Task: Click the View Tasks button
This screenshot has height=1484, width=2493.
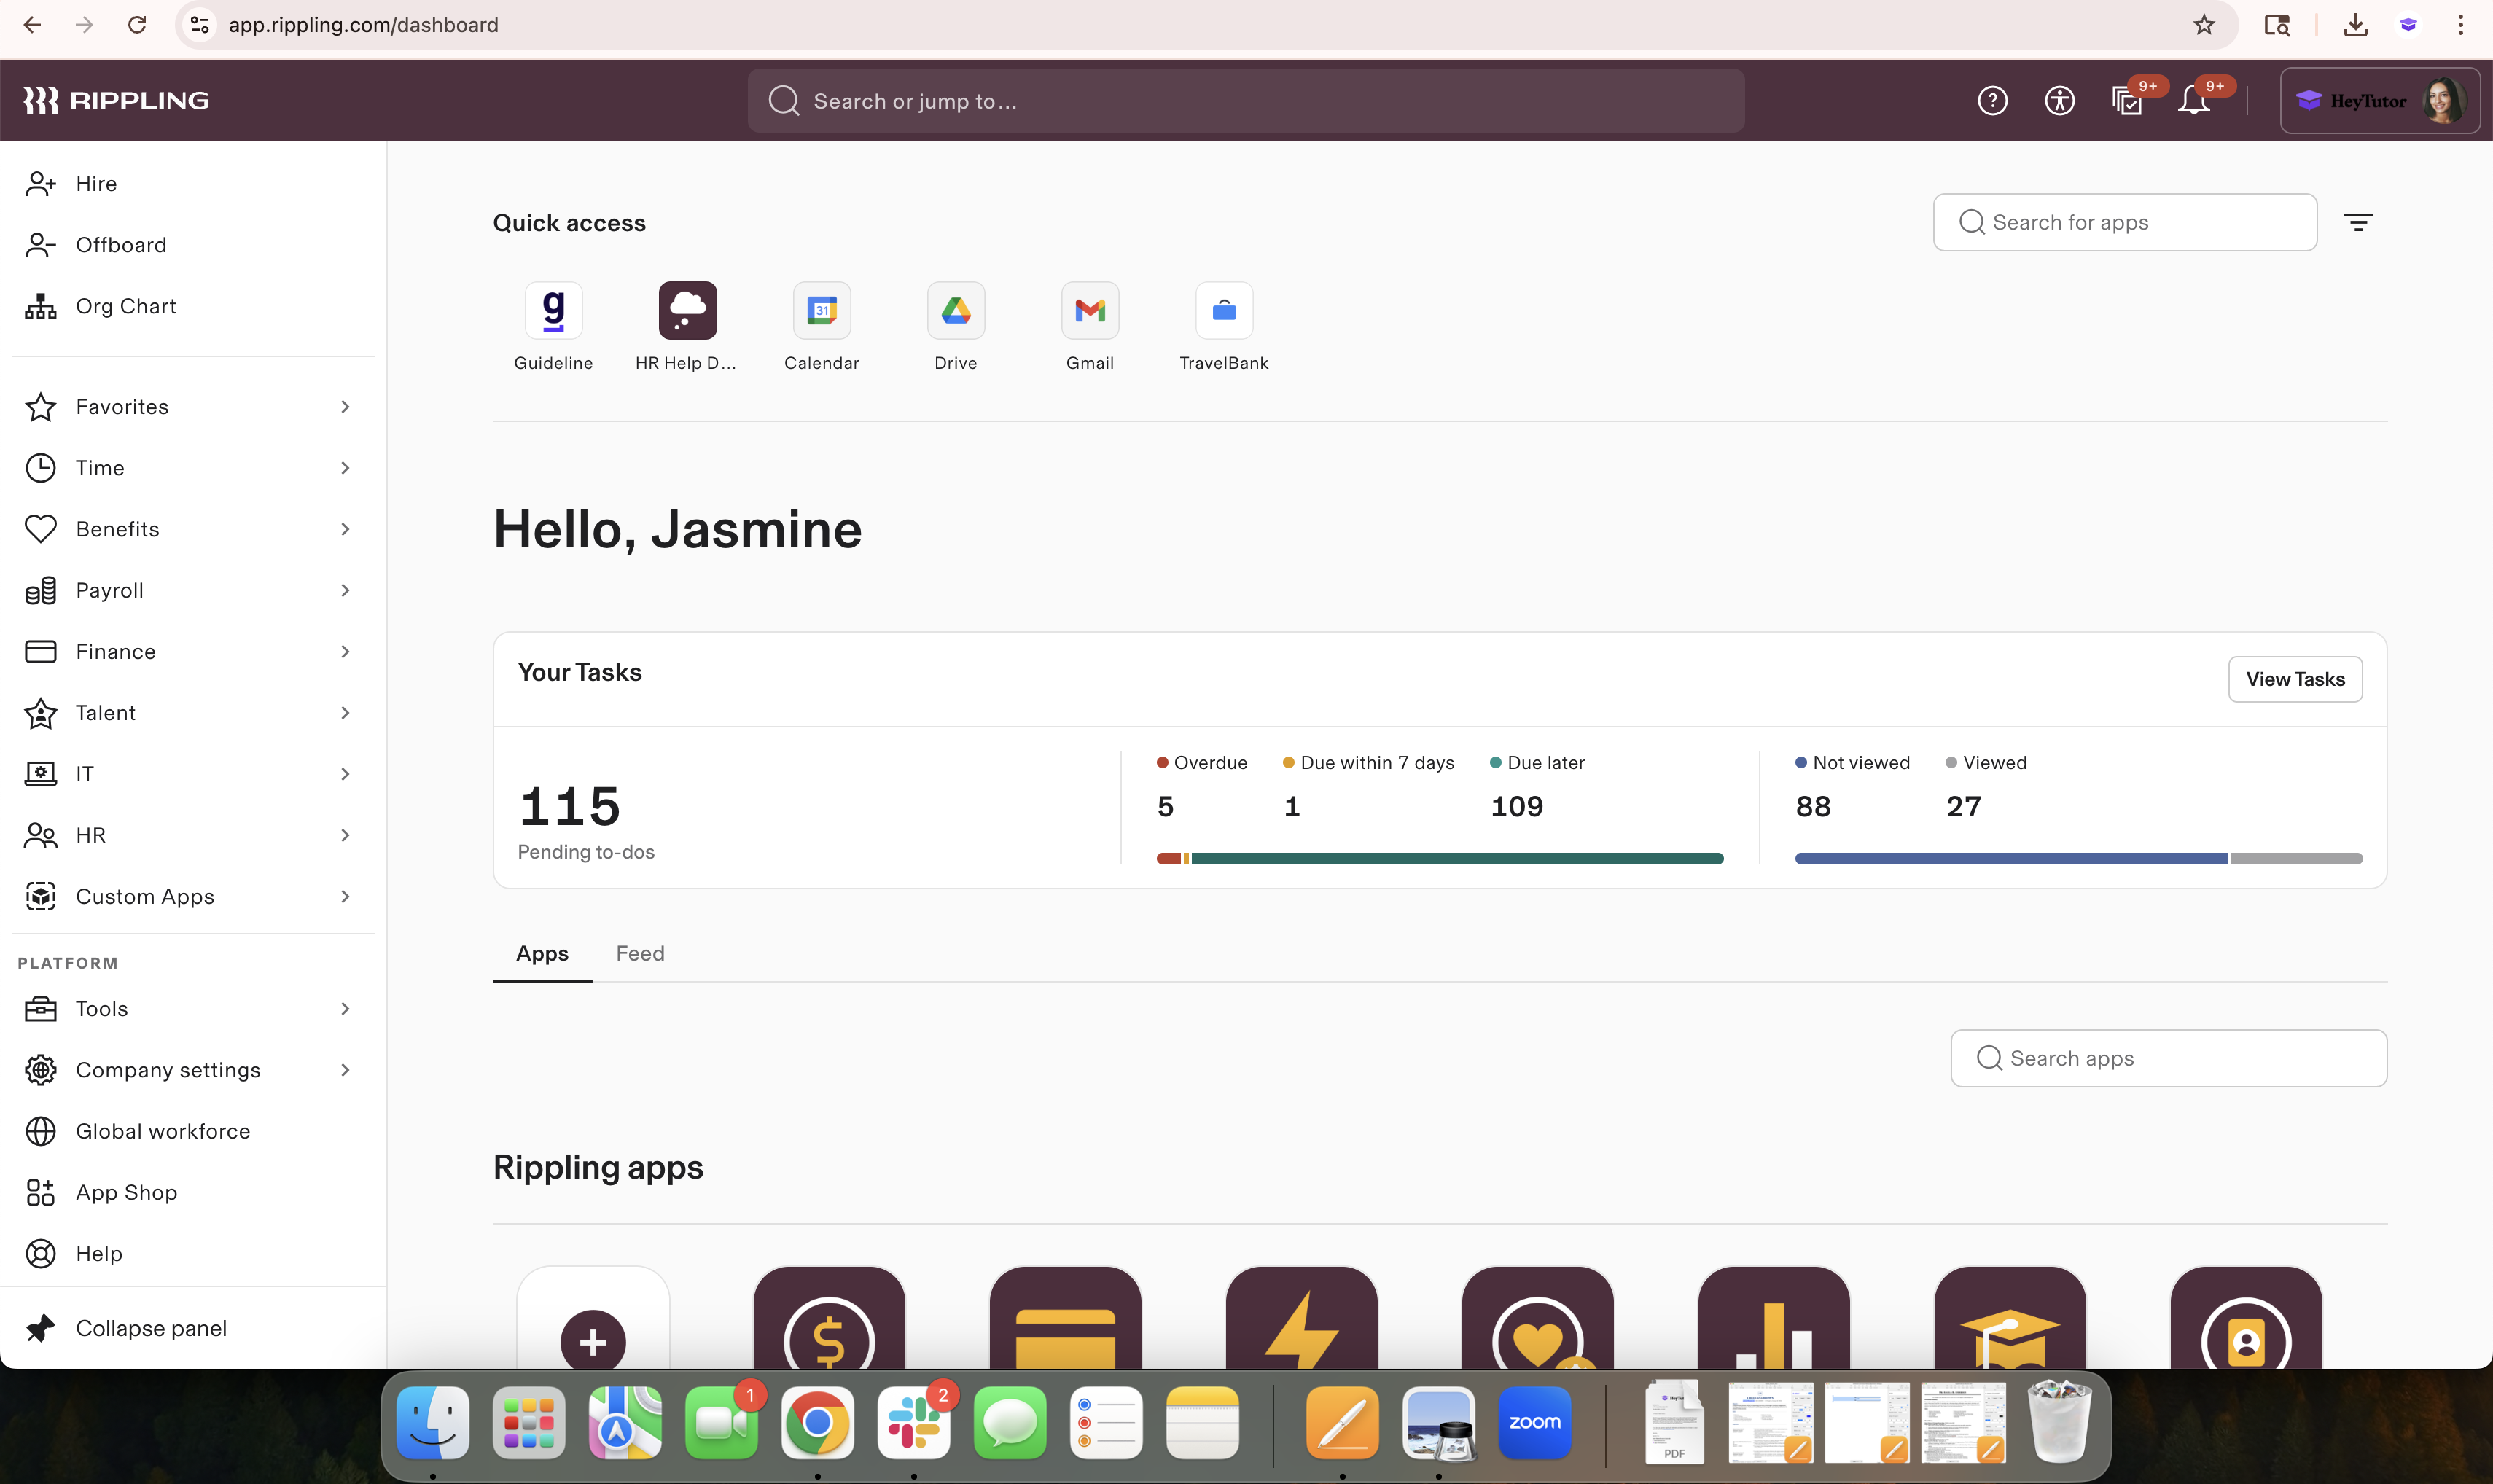Action: pyautogui.click(x=2294, y=679)
